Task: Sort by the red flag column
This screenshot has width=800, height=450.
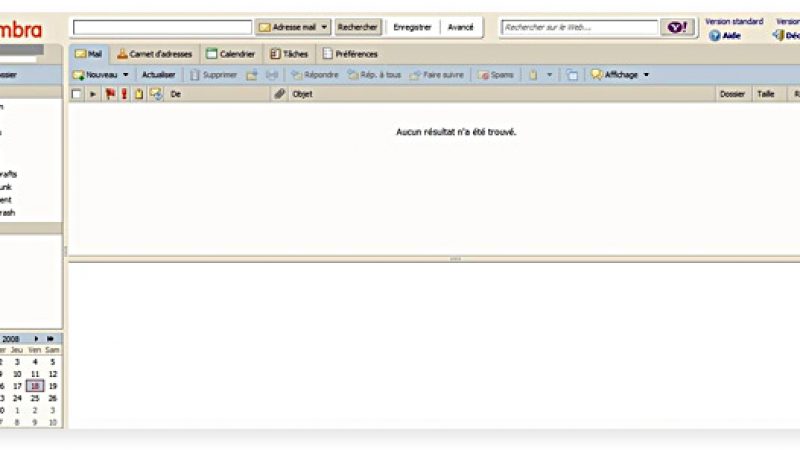Action: coord(110,94)
